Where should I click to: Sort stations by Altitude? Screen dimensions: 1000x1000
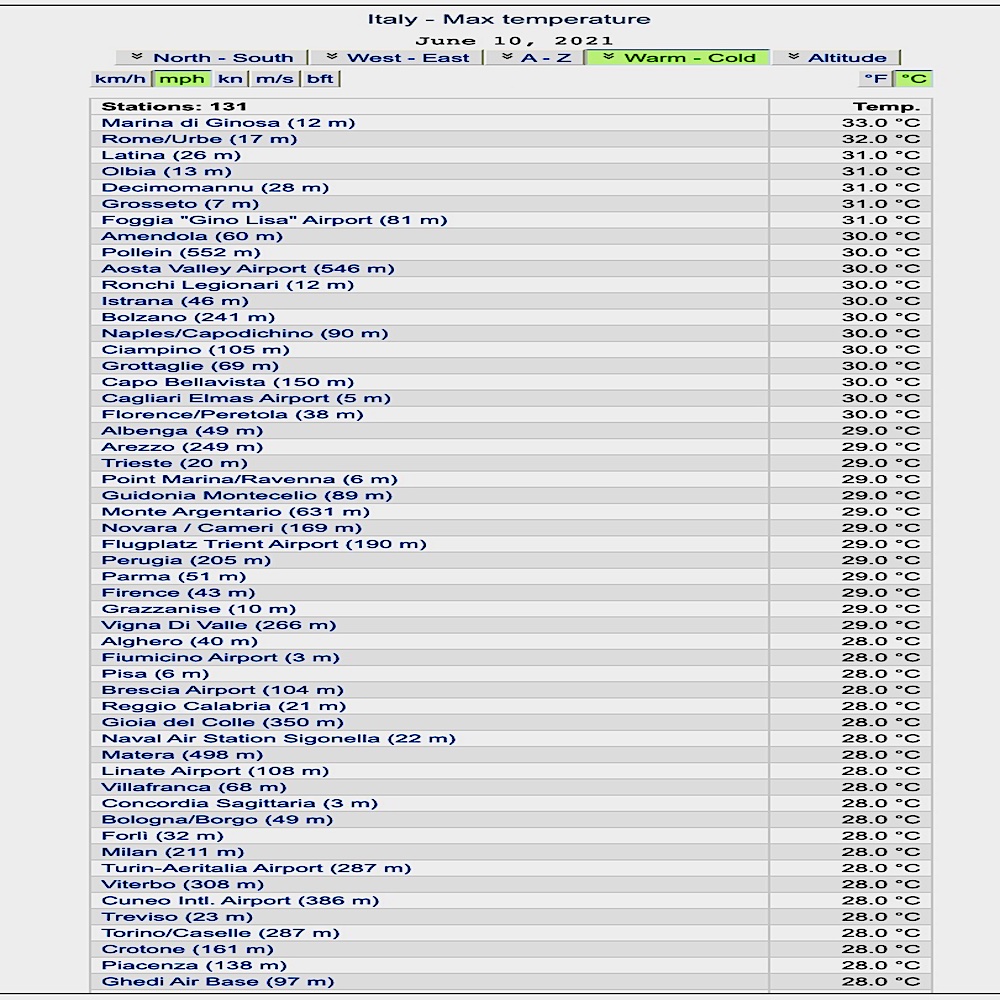click(836, 58)
